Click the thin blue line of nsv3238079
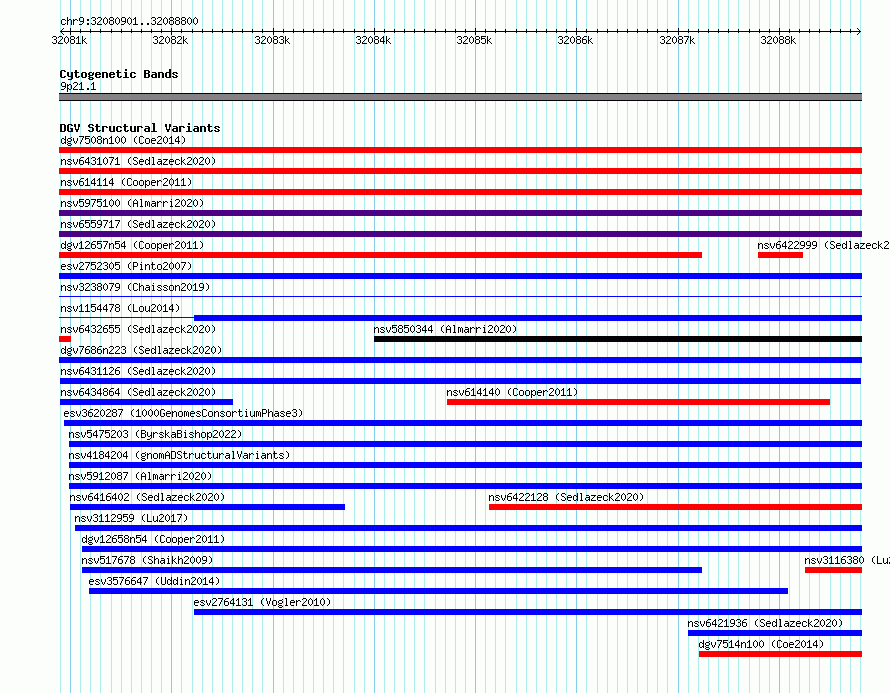 [x=460, y=296]
